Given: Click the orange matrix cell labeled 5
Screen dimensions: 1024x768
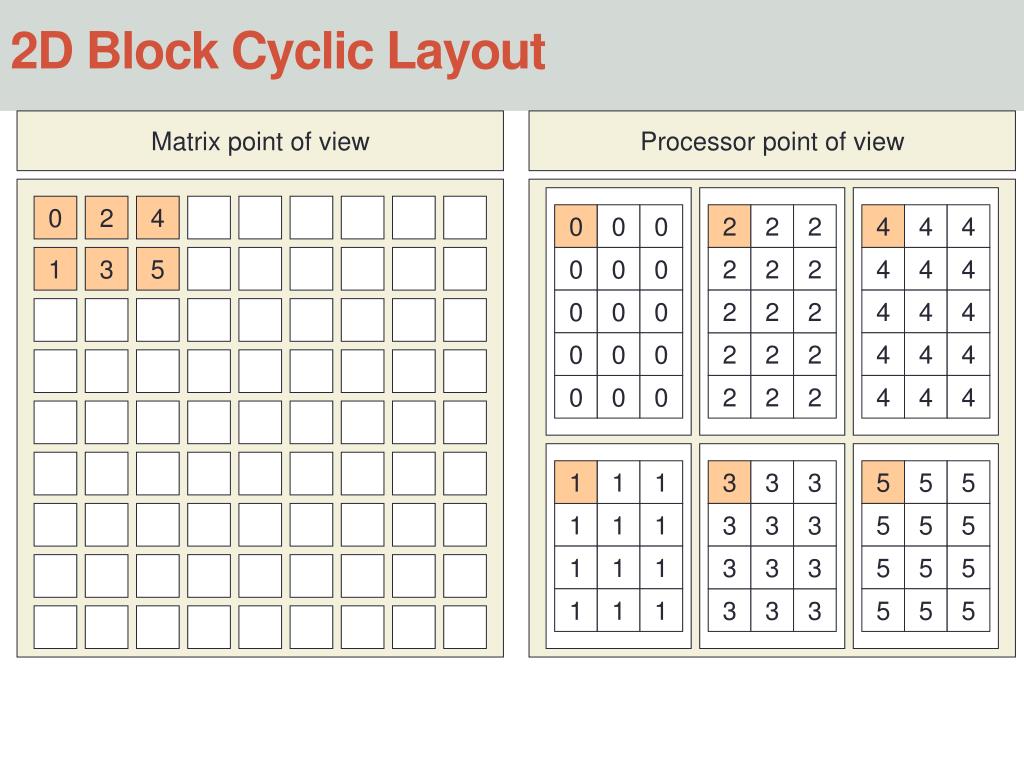Looking at the screenshot, I should pyautogui.click(x=157, y=268).
